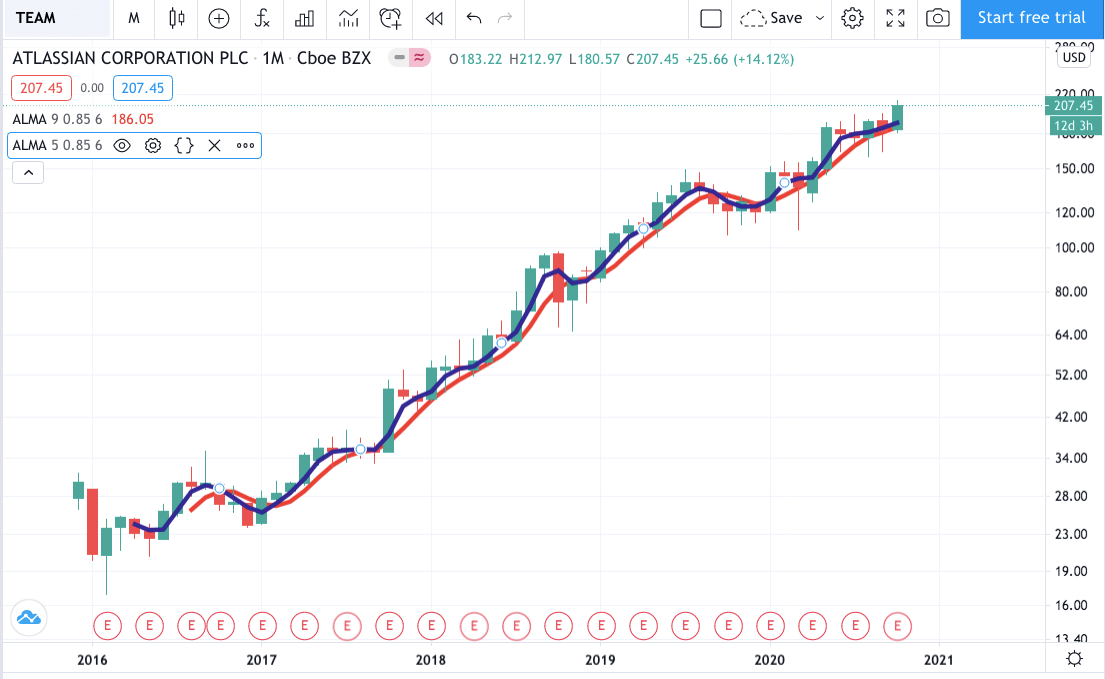
Task: Click the 100.00 price scale label
Action: (x=1074, y=248)
